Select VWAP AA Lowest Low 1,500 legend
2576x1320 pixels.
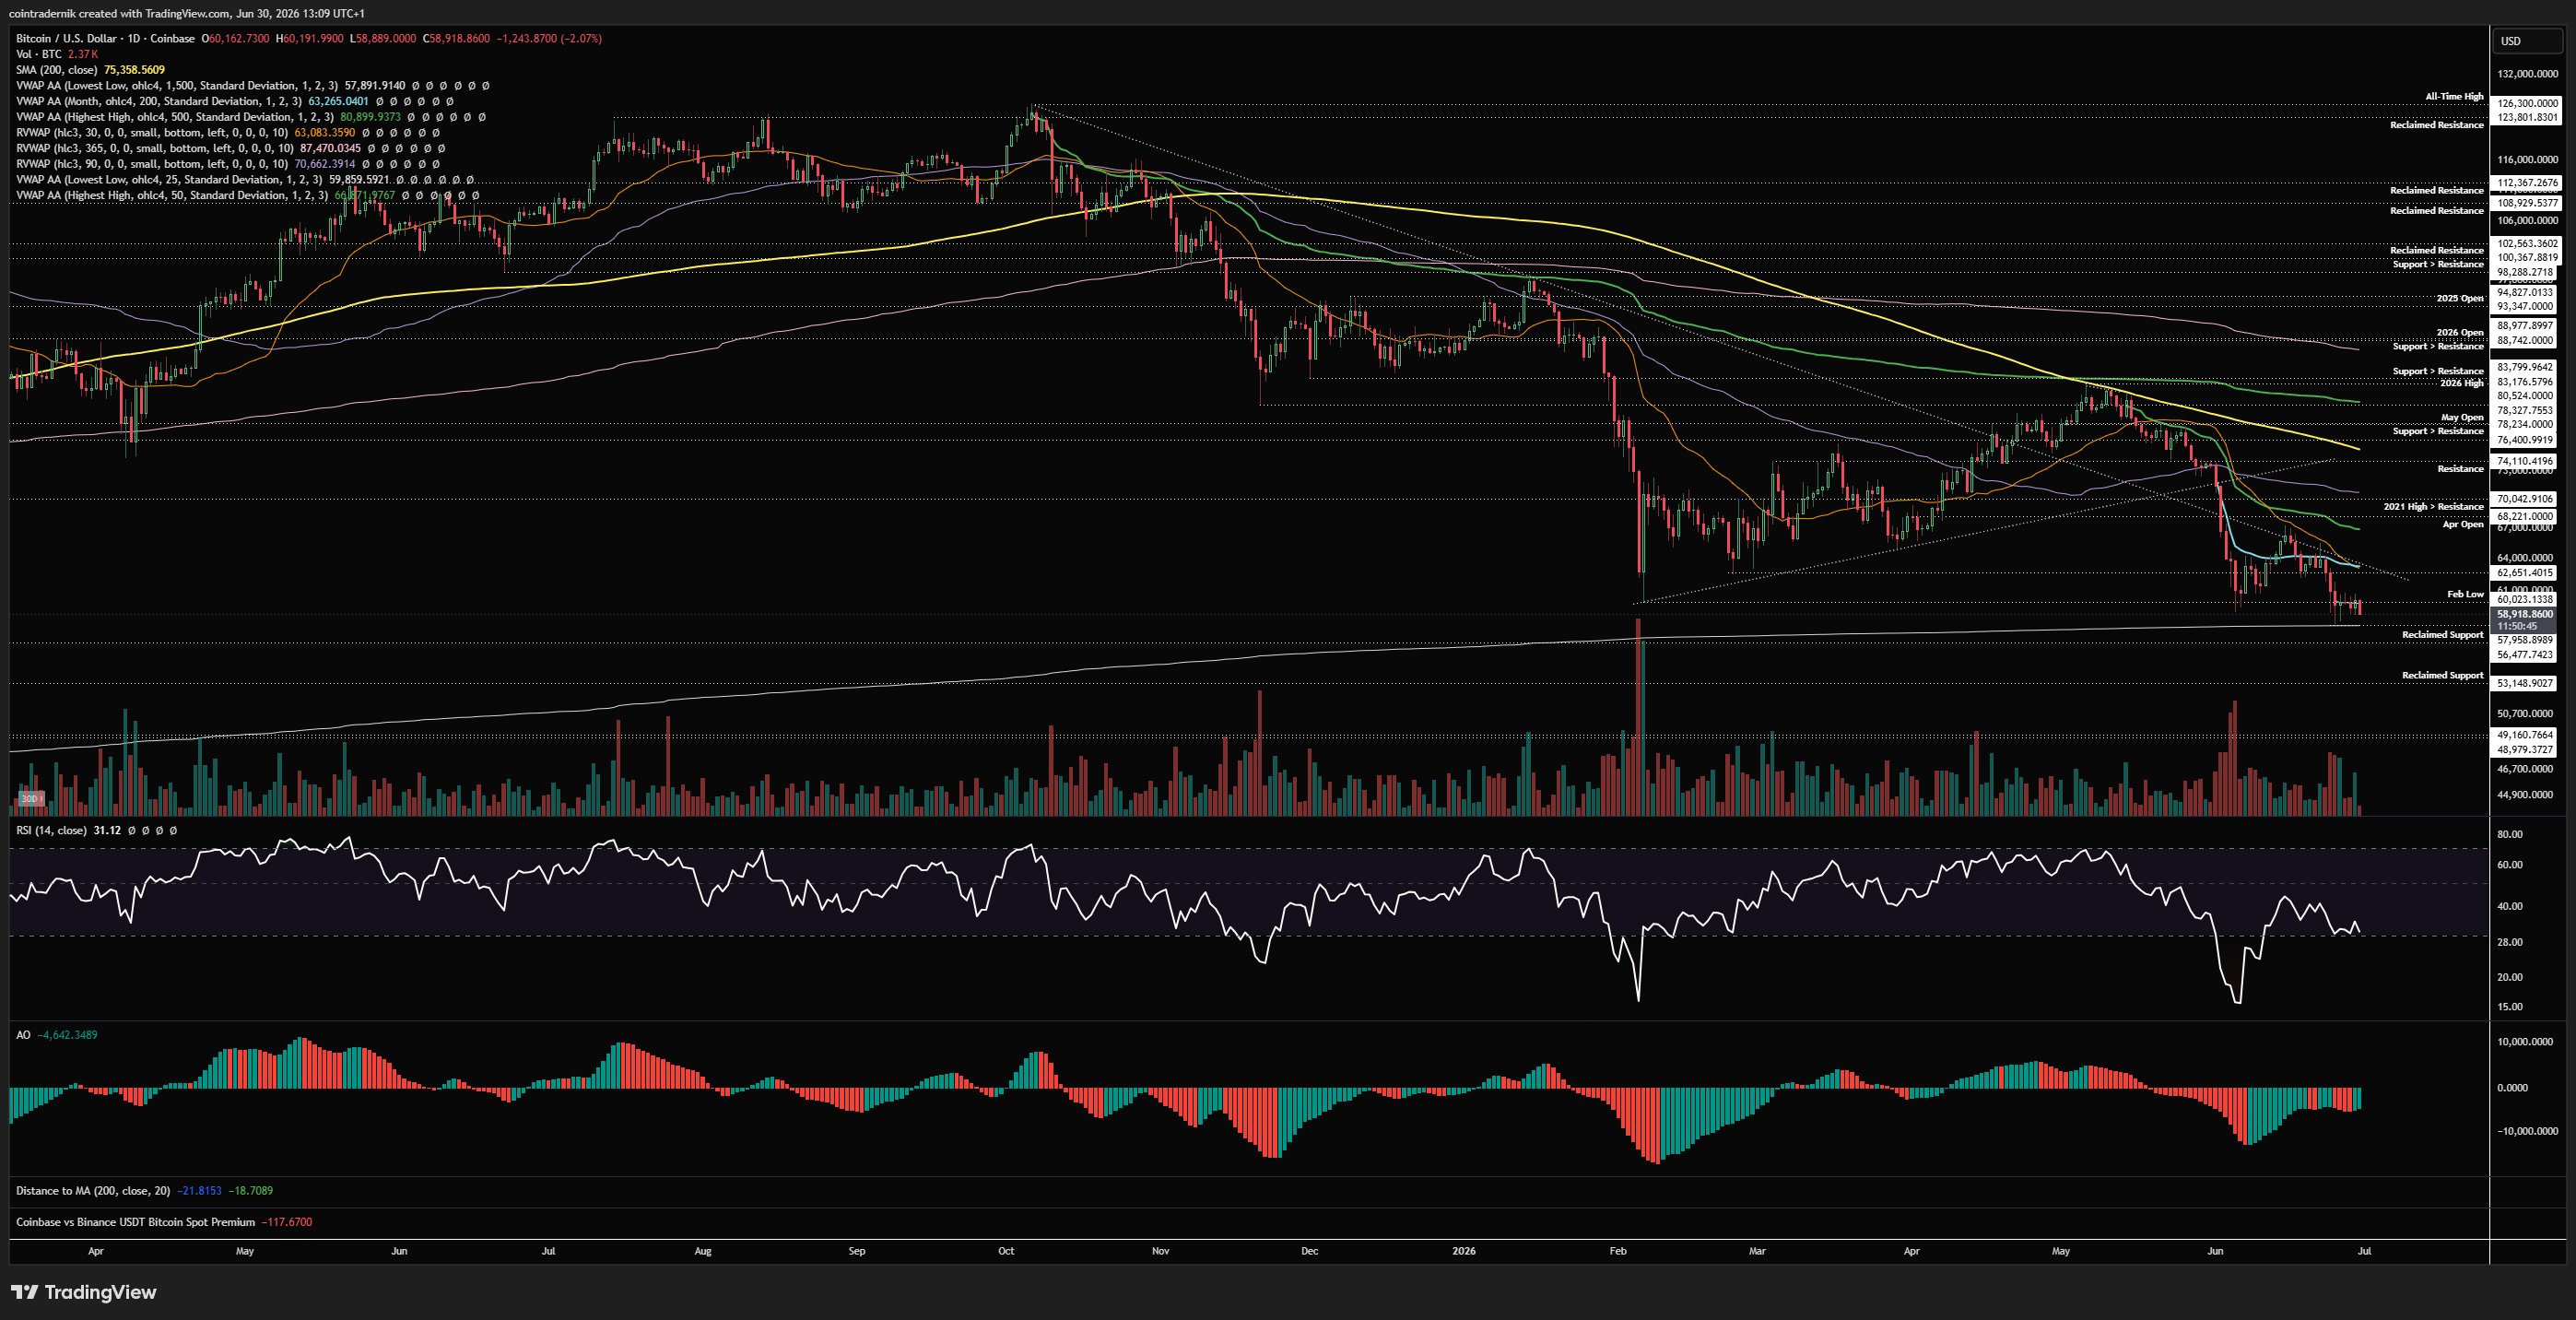pos(177,86)
